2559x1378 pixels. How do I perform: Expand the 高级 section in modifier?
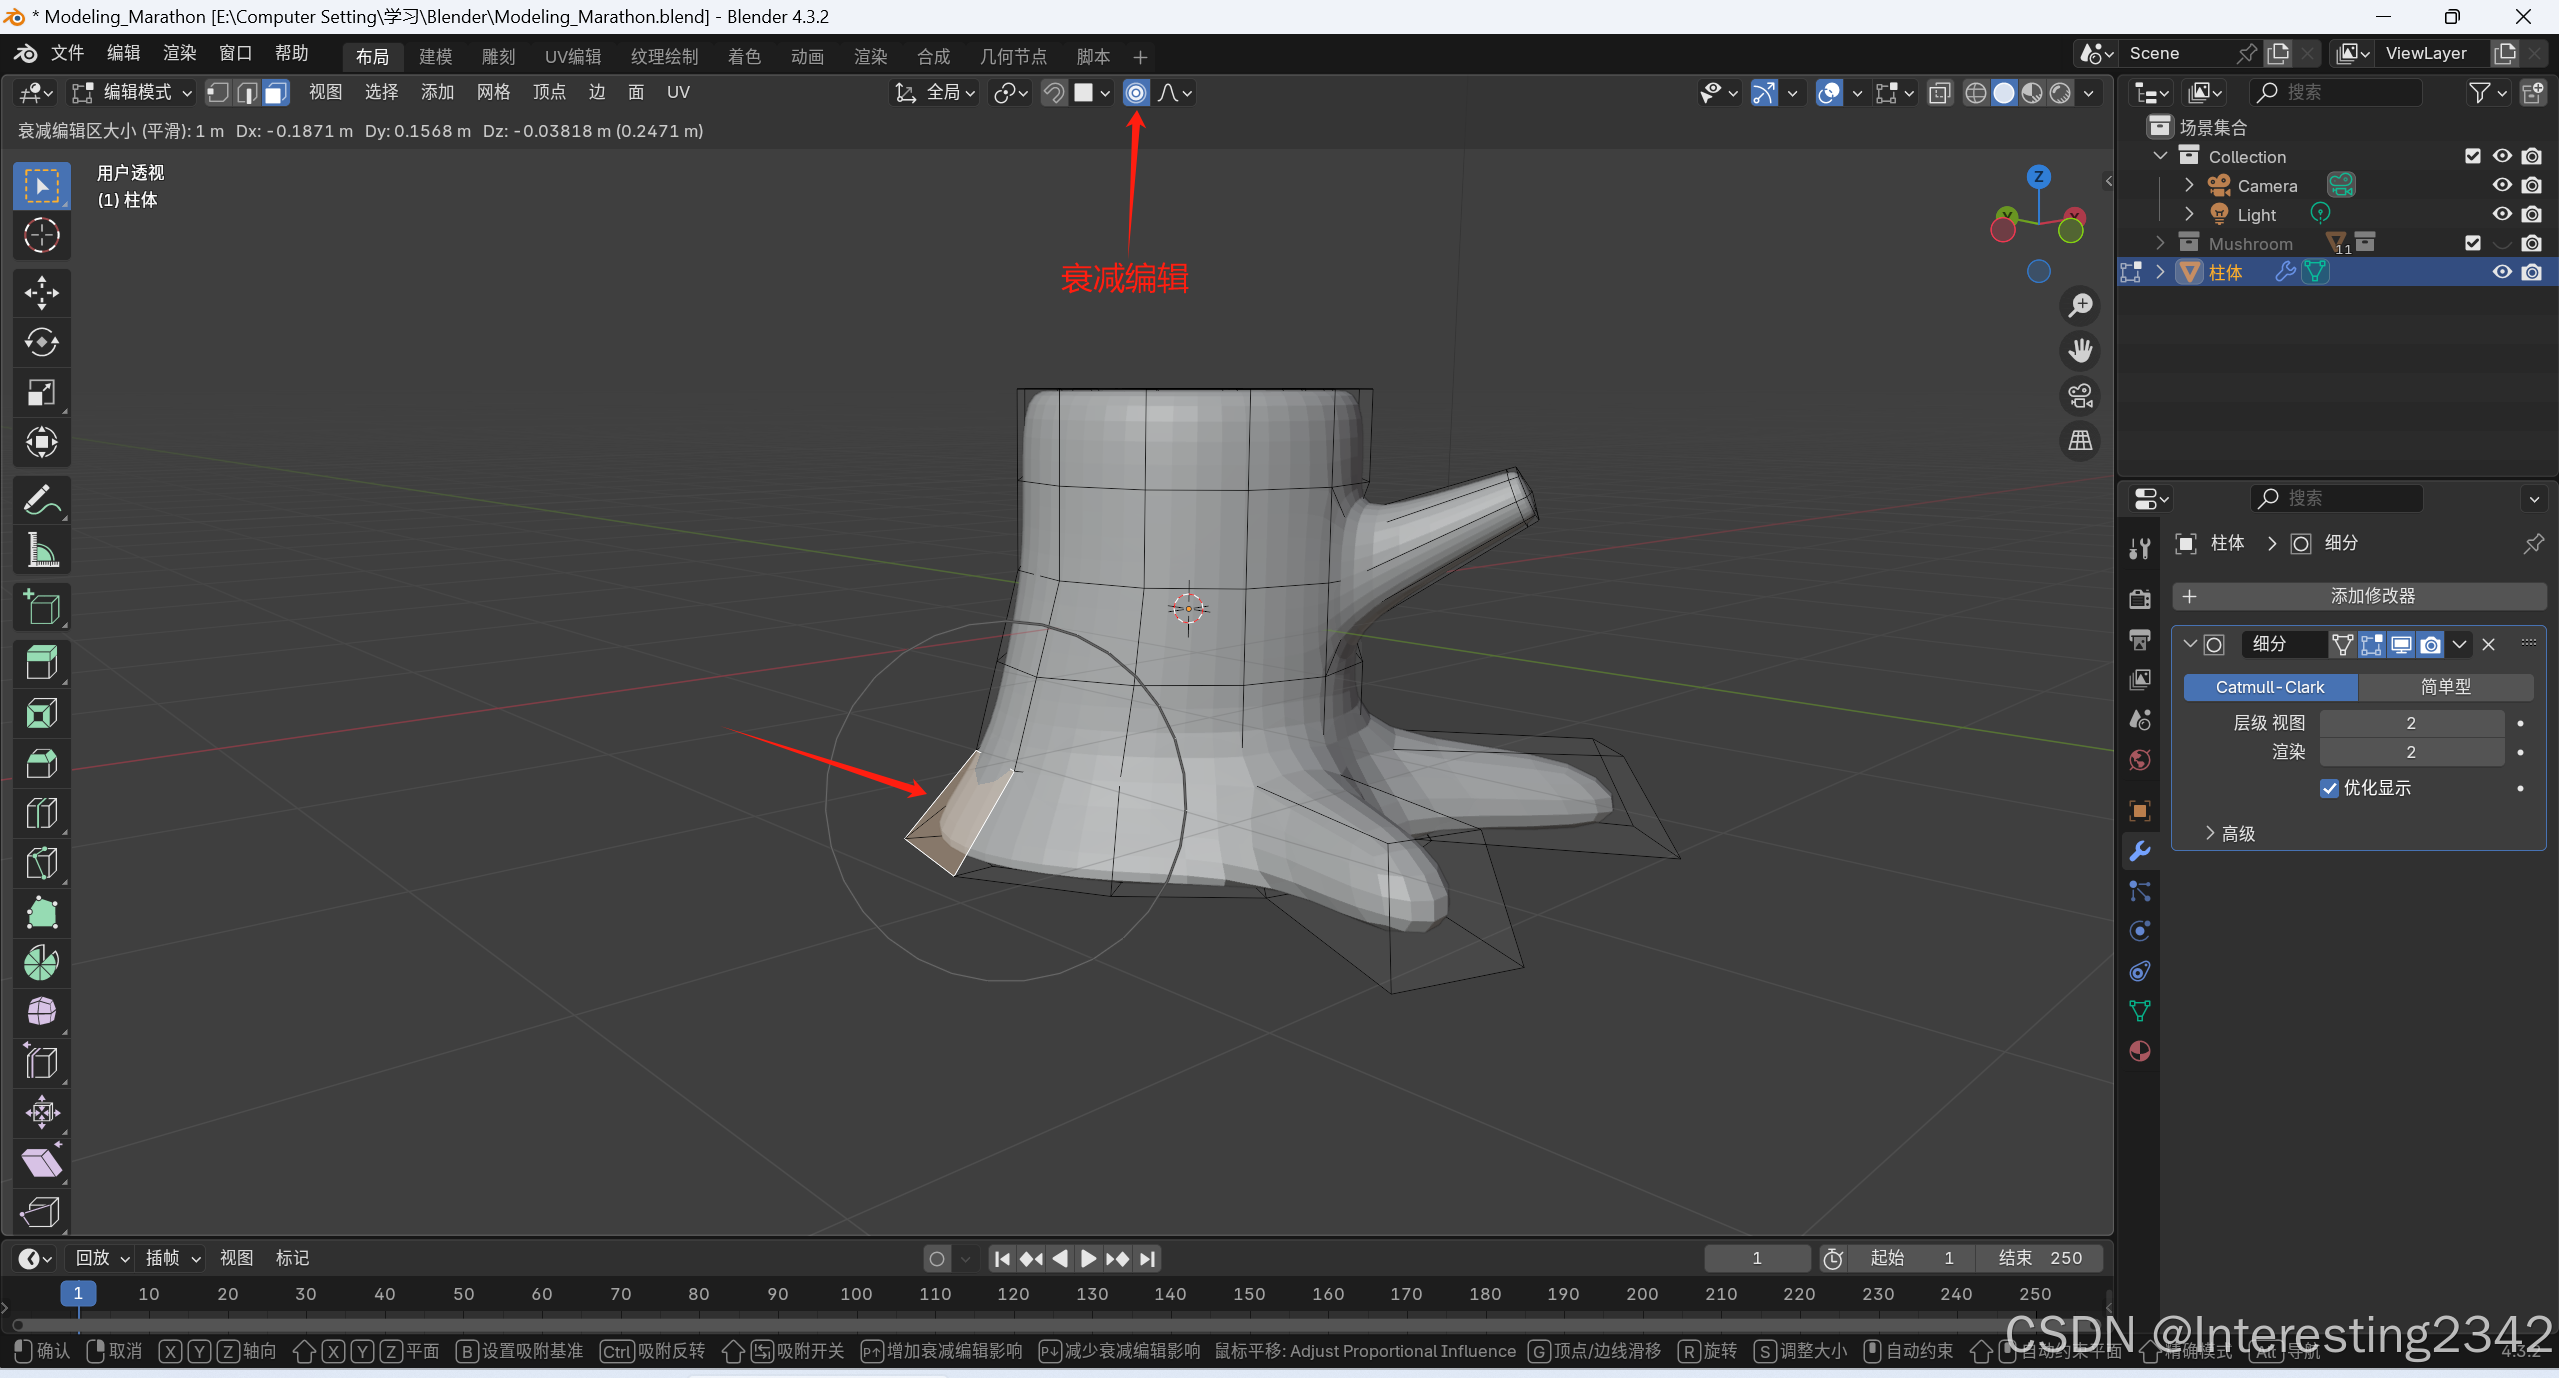2230,834
